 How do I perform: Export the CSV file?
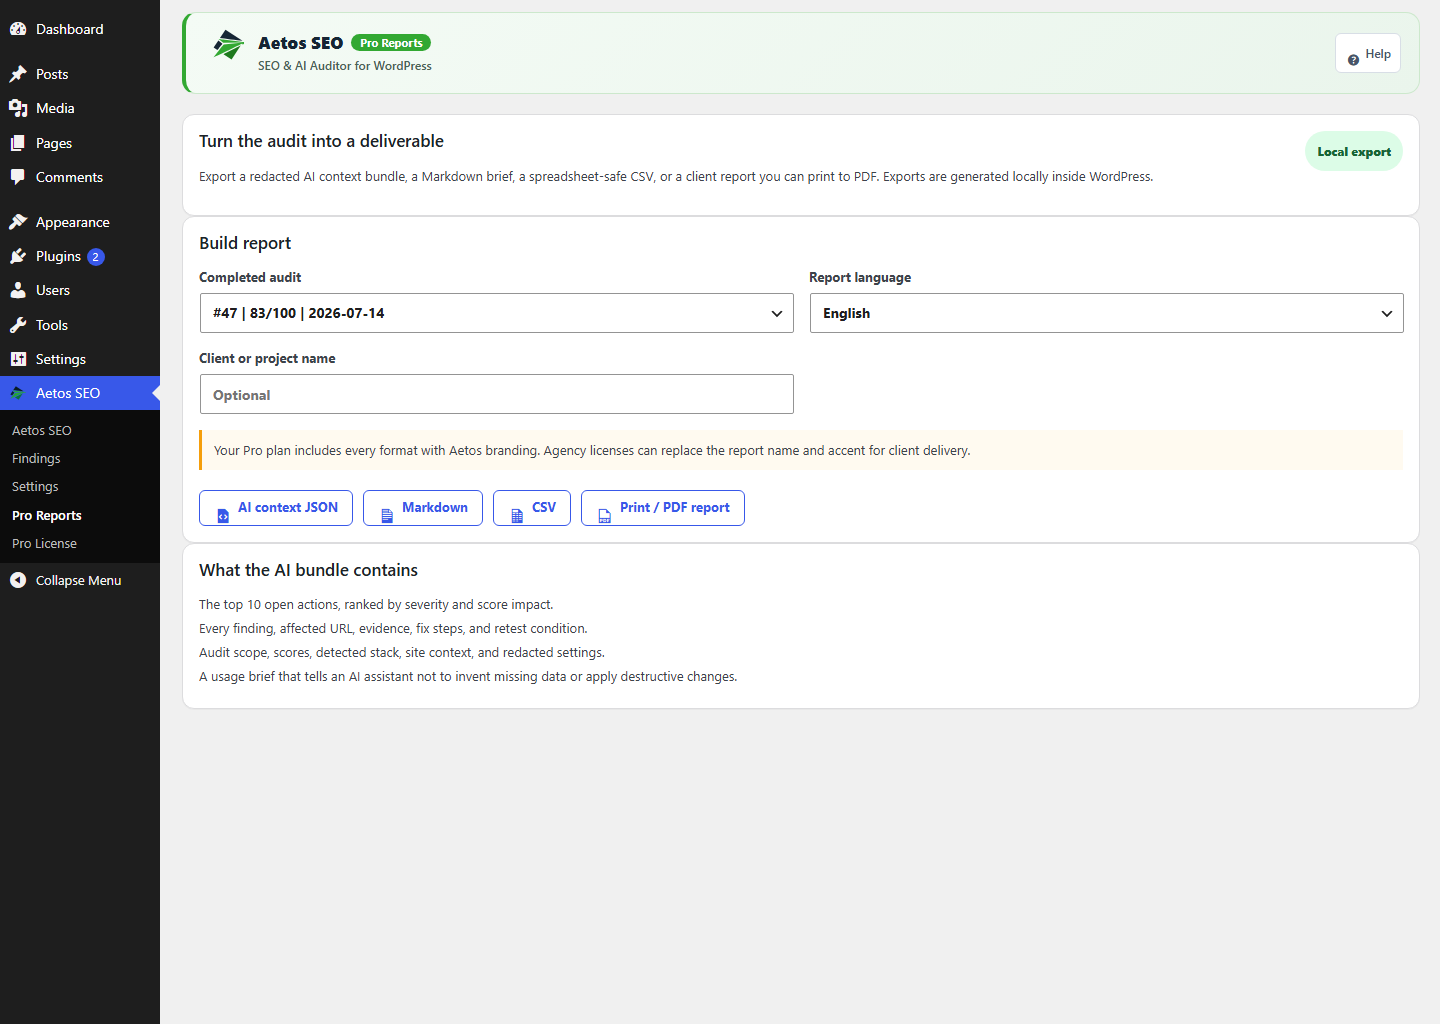click(532, 508)
